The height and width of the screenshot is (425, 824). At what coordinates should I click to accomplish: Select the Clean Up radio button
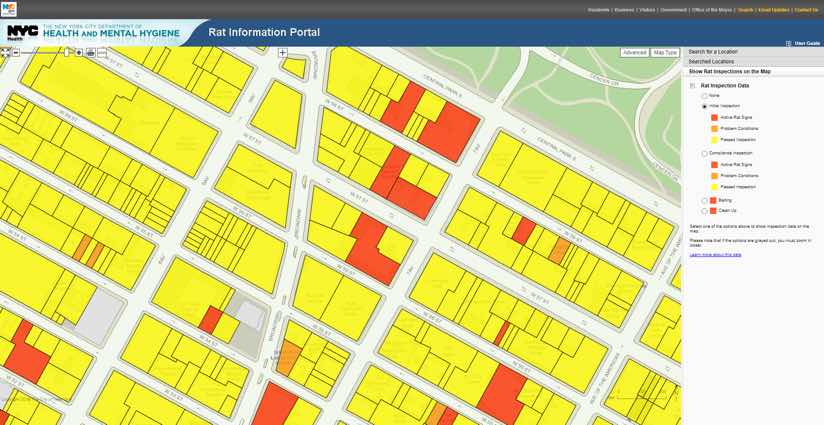point(705,211)
